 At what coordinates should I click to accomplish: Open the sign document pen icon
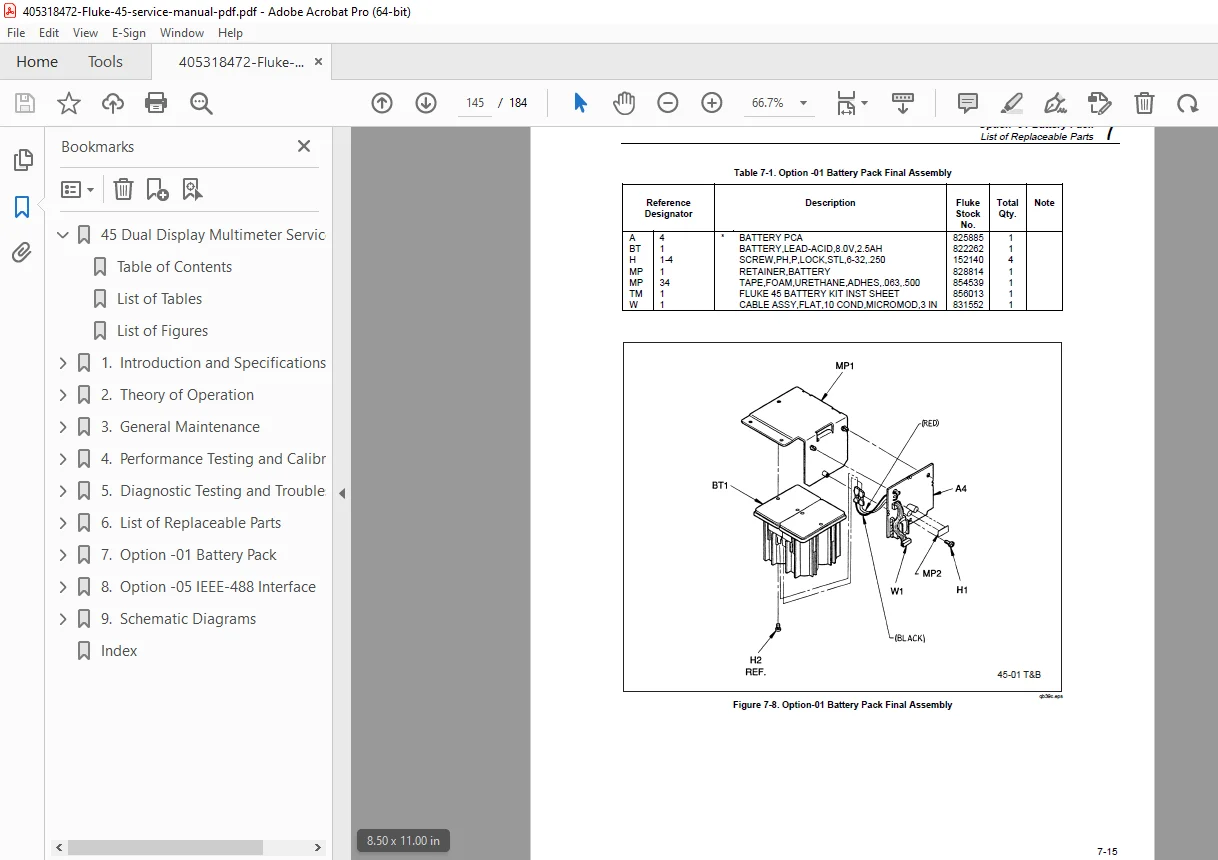click(x=1055, y=103)
